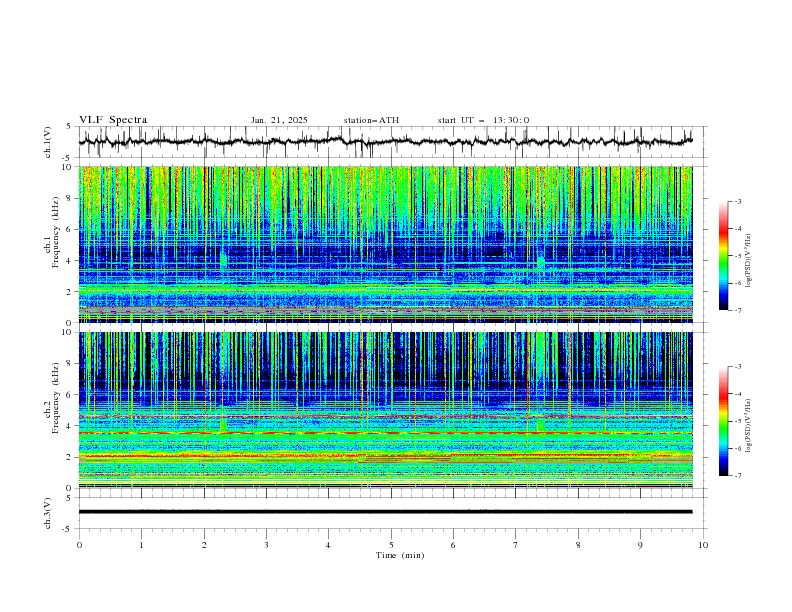Click ch.1 color bar 'log(PSD)(V²/Hz)' label
The height and width of the screenshot is (612, 792).
click(x=748, y=261)
